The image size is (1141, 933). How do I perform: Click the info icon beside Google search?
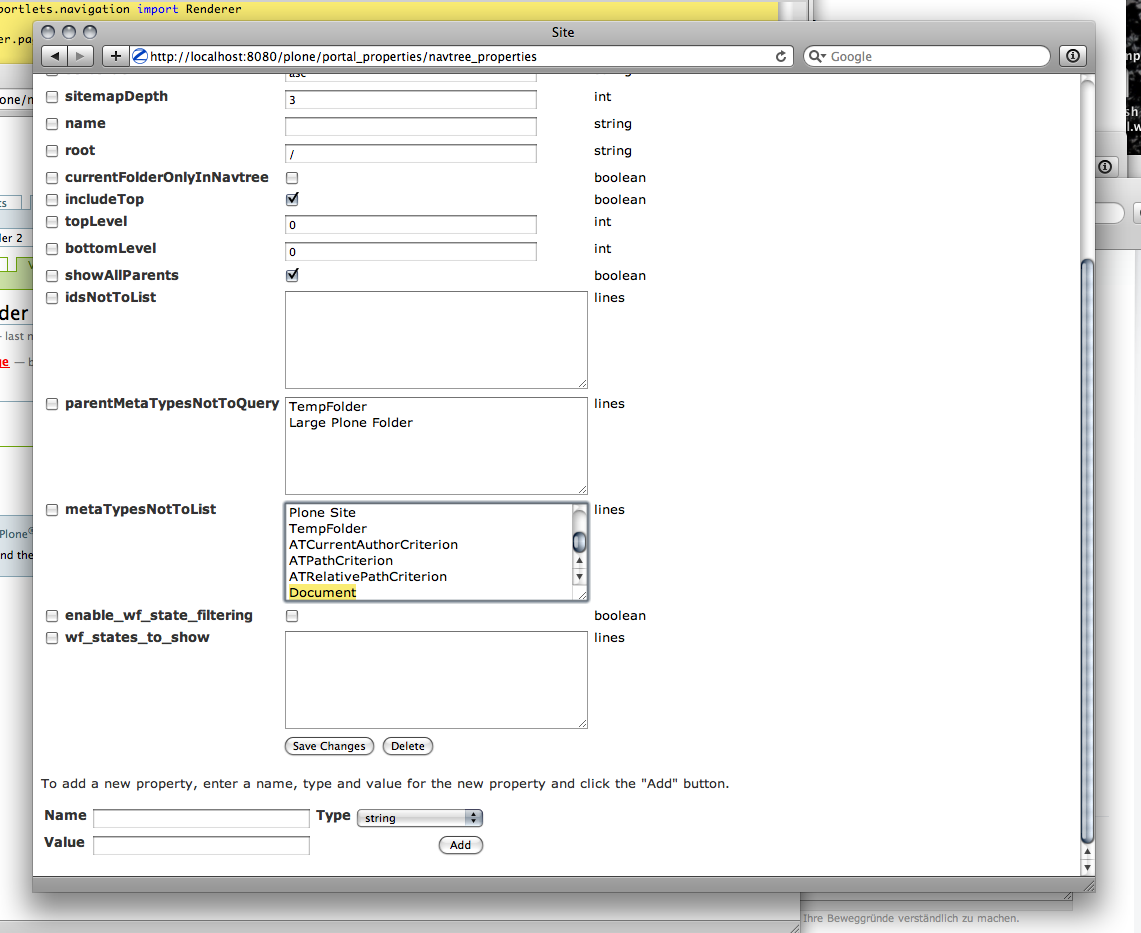click(x=1073, y=56)
